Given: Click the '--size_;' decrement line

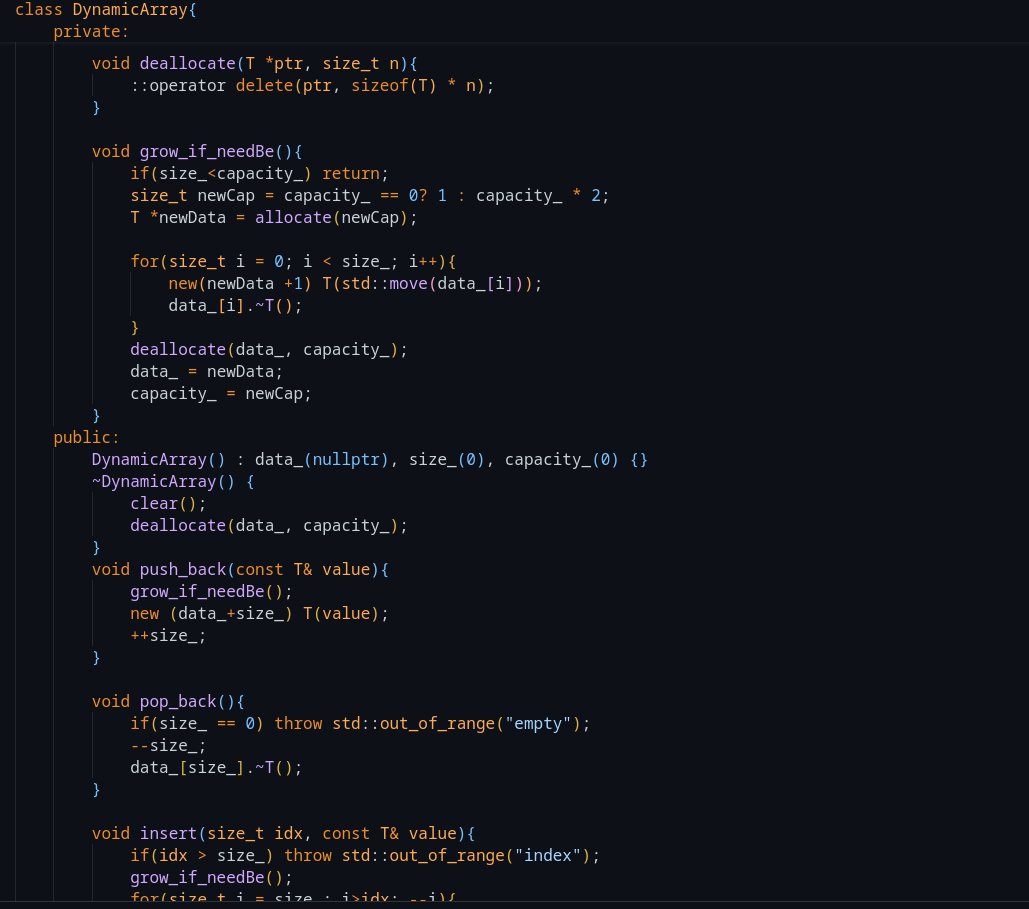Looking at the screenshot, I should pyautogui.click(x=168, y=746).
